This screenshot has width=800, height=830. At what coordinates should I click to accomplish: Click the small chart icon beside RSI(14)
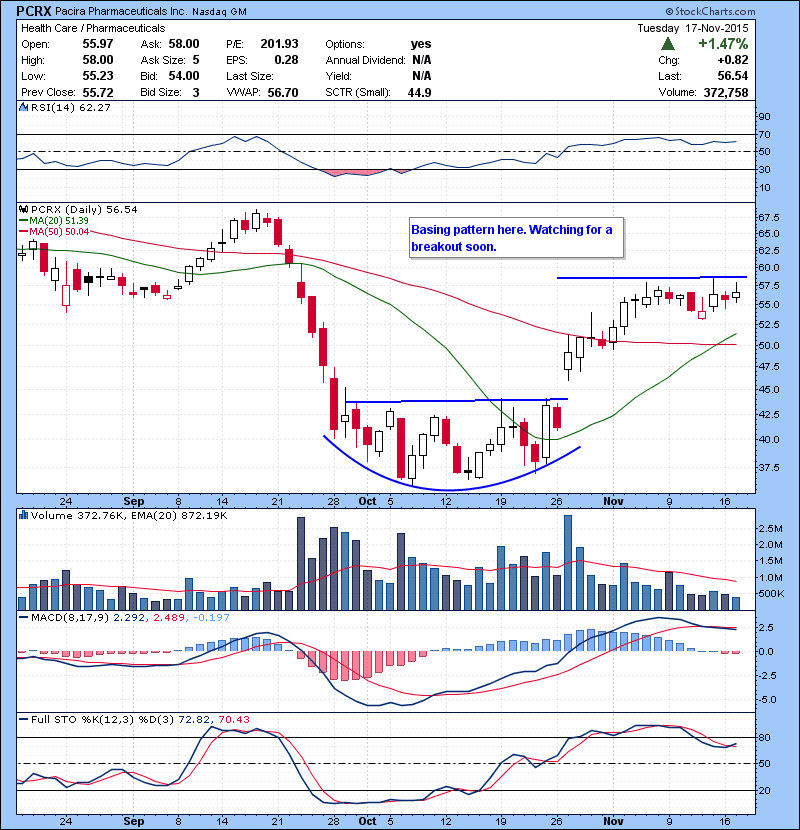coord(23,107)
